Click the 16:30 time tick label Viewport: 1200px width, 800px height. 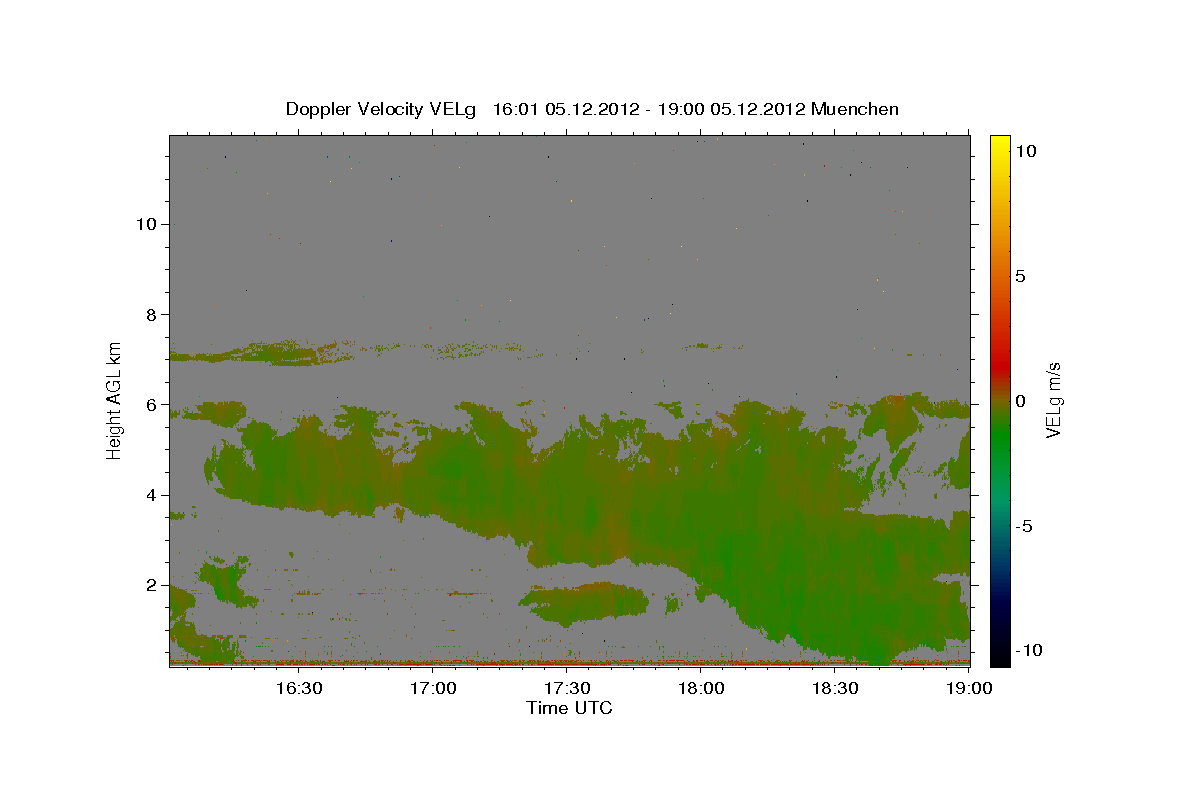click(x=299, y=689)
